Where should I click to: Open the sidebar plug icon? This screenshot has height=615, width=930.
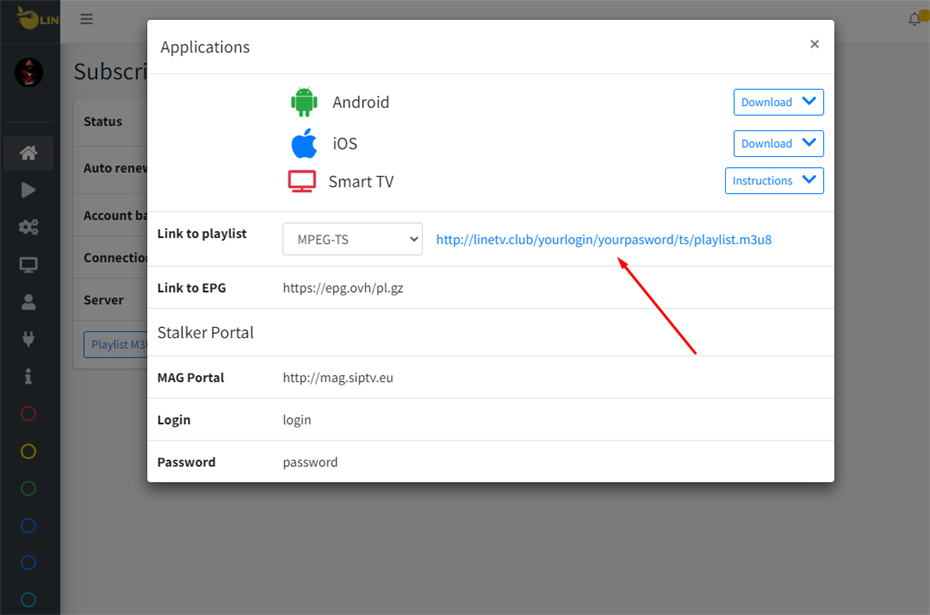point(28,339)
